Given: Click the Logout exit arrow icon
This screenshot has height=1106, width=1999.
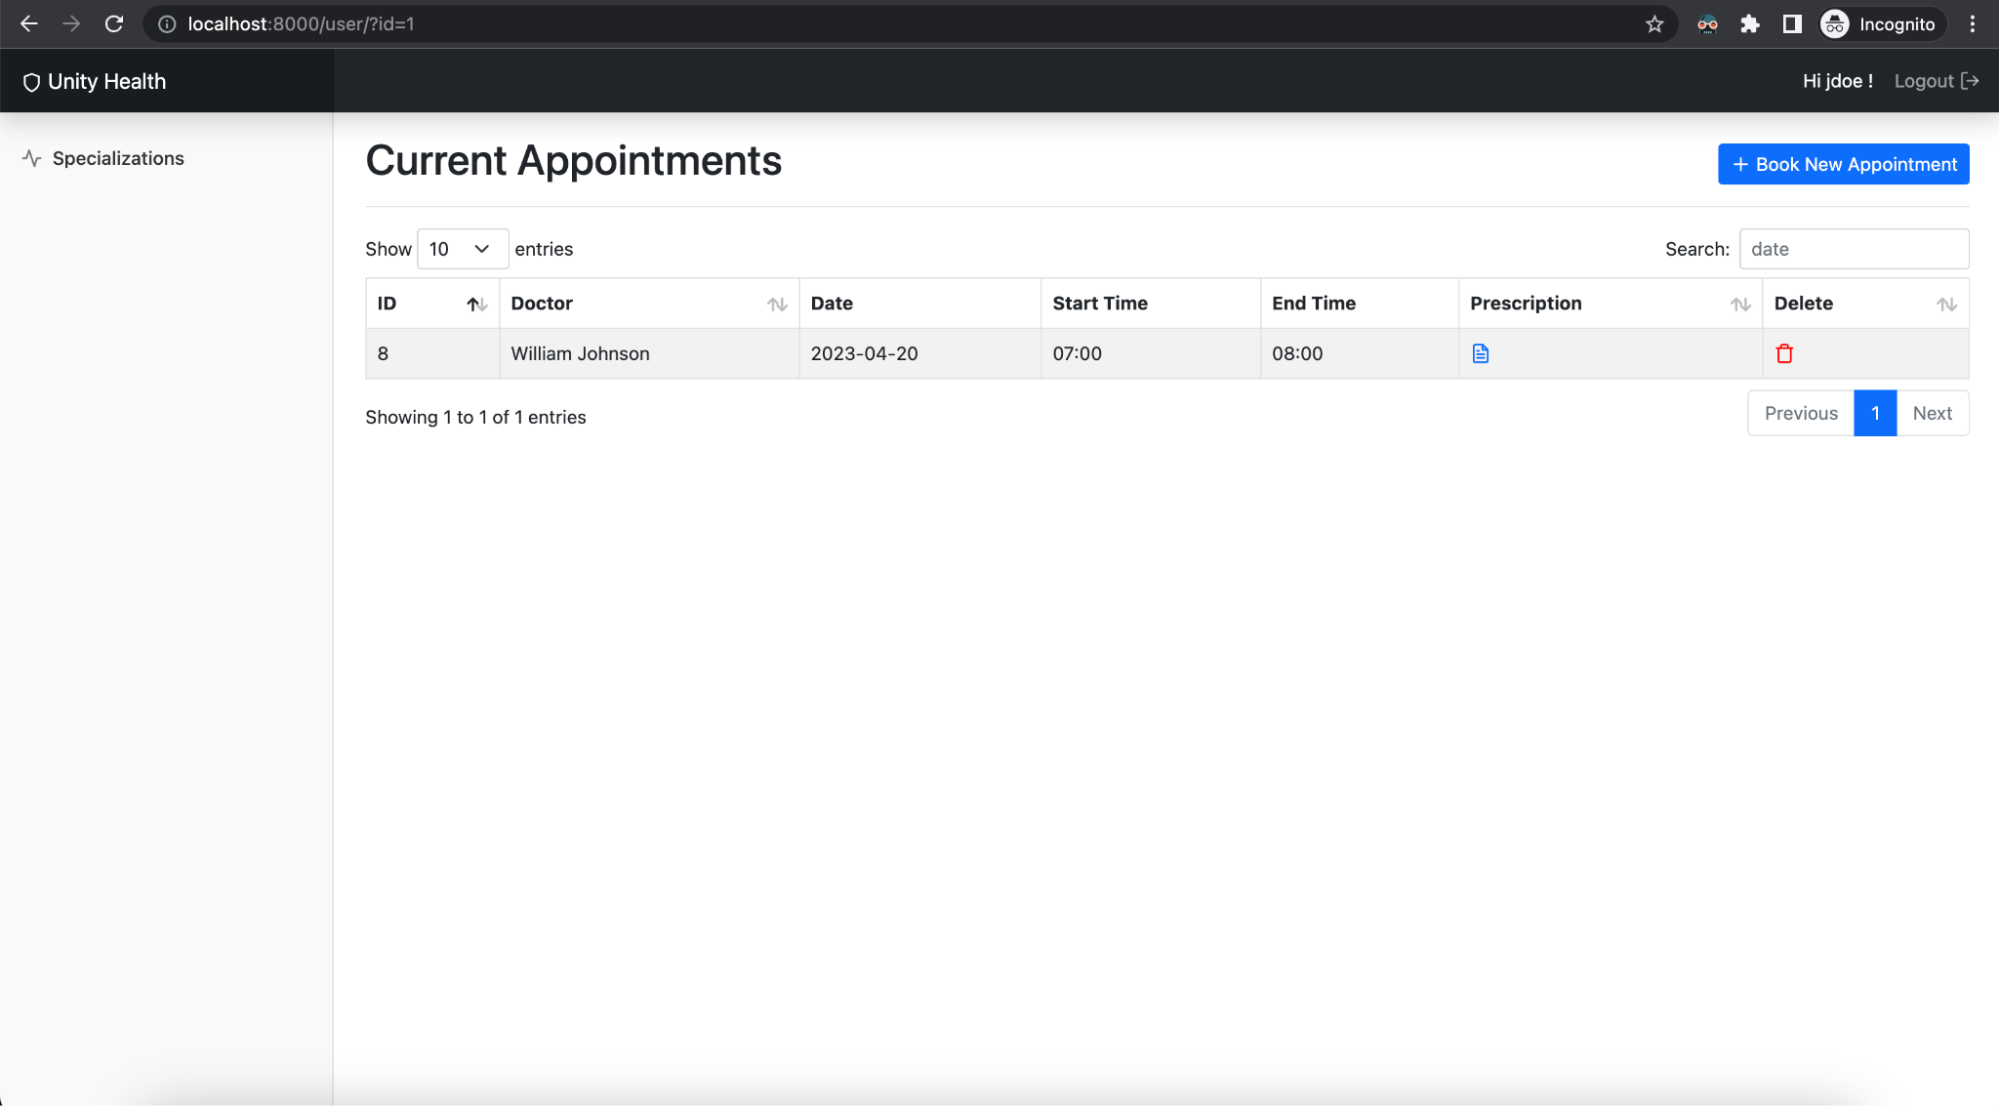Looking at the screenshot, I should [1969, 81].
